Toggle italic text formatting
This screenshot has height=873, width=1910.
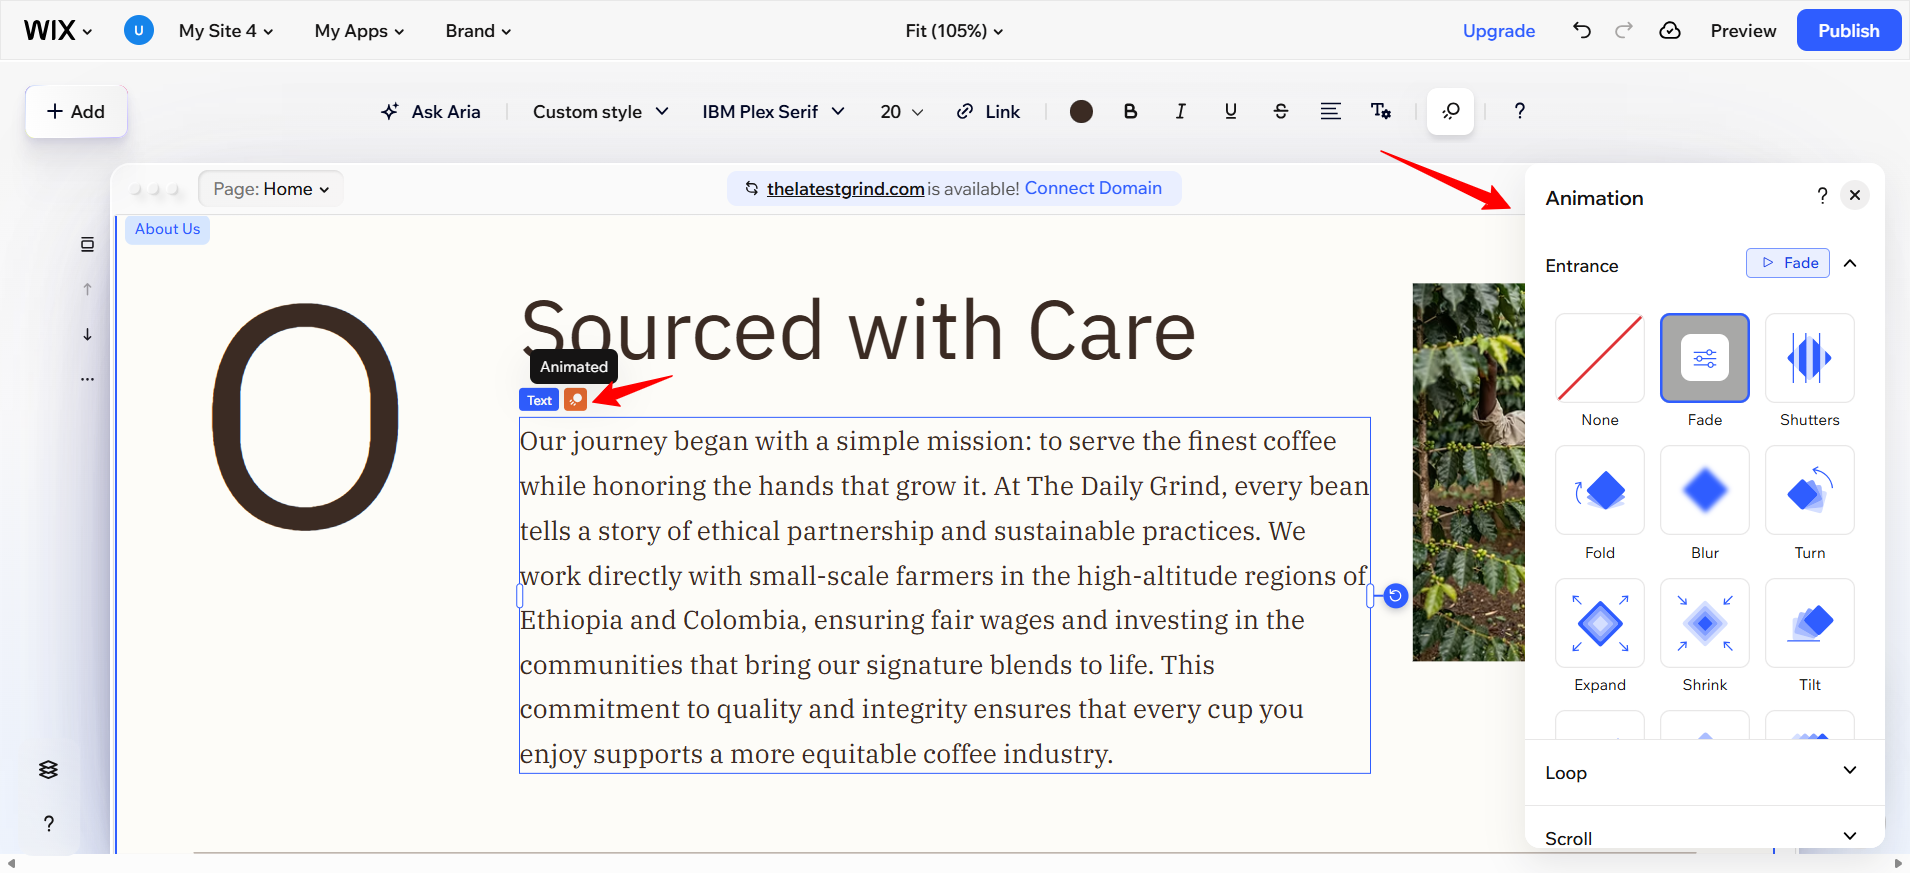point(1180,111)
